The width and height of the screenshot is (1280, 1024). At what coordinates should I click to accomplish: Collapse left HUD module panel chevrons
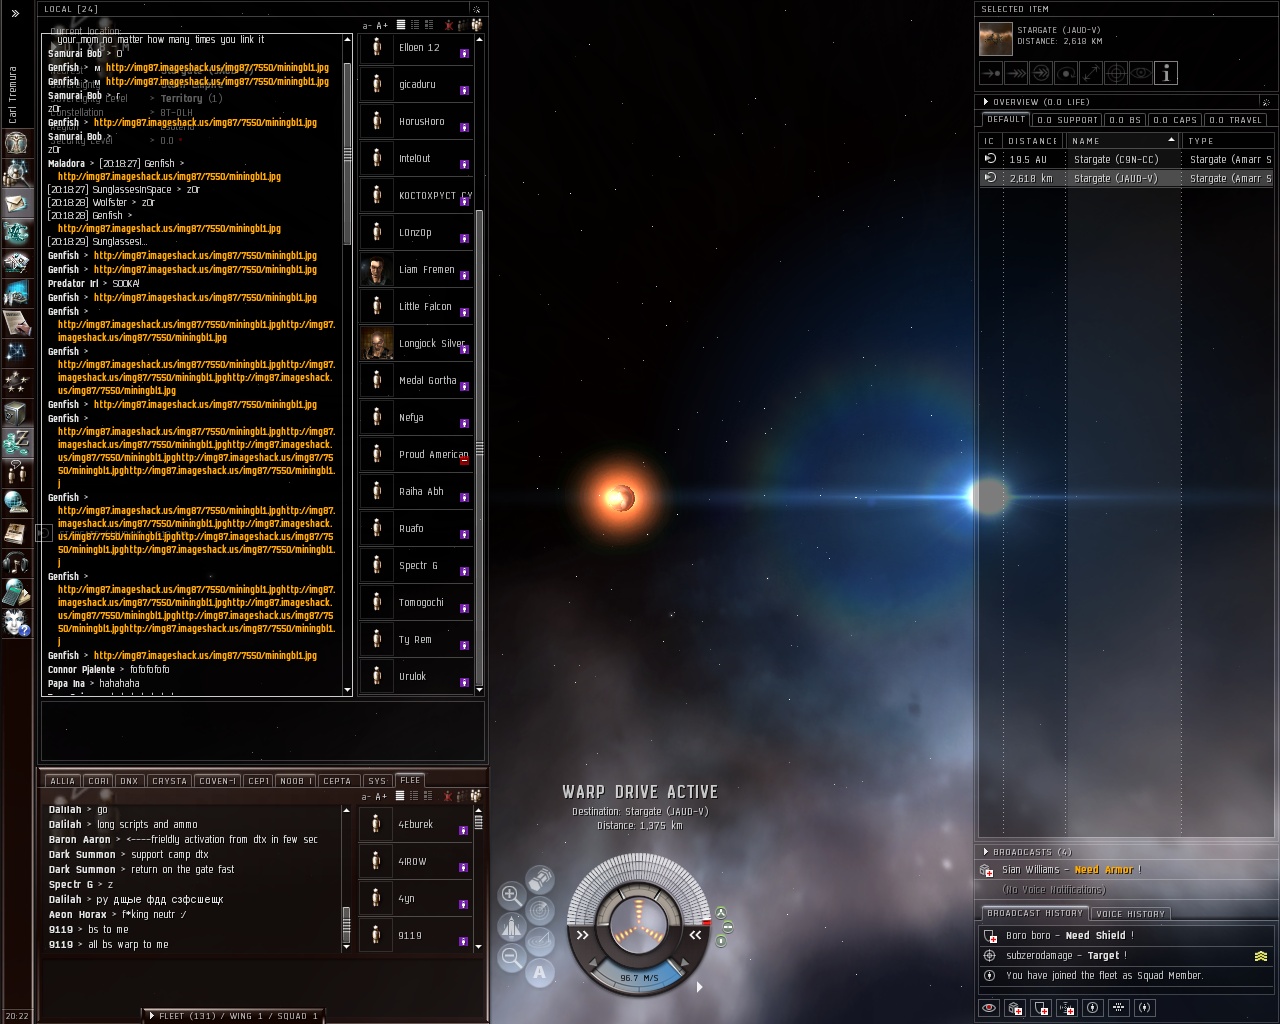click(583, 936)
